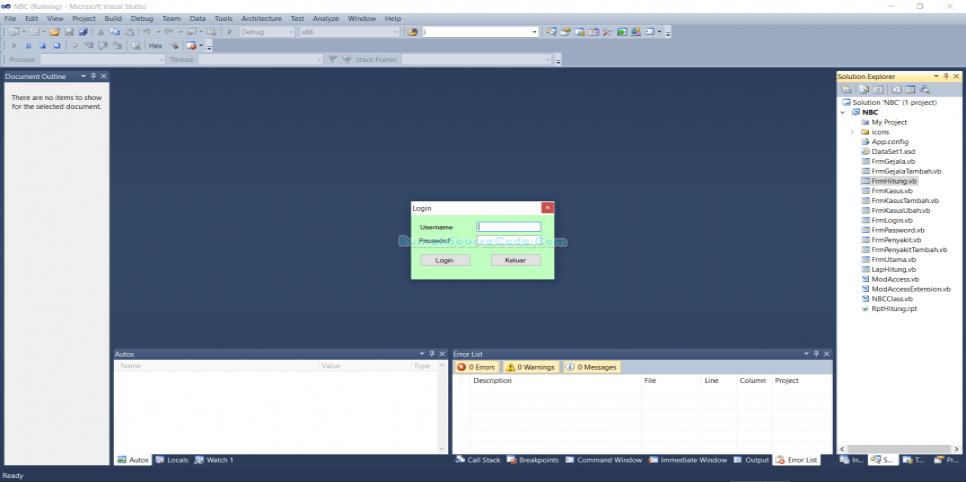
Task: Click the pin icon of Solution Explorer
Action: coord(946,76)
